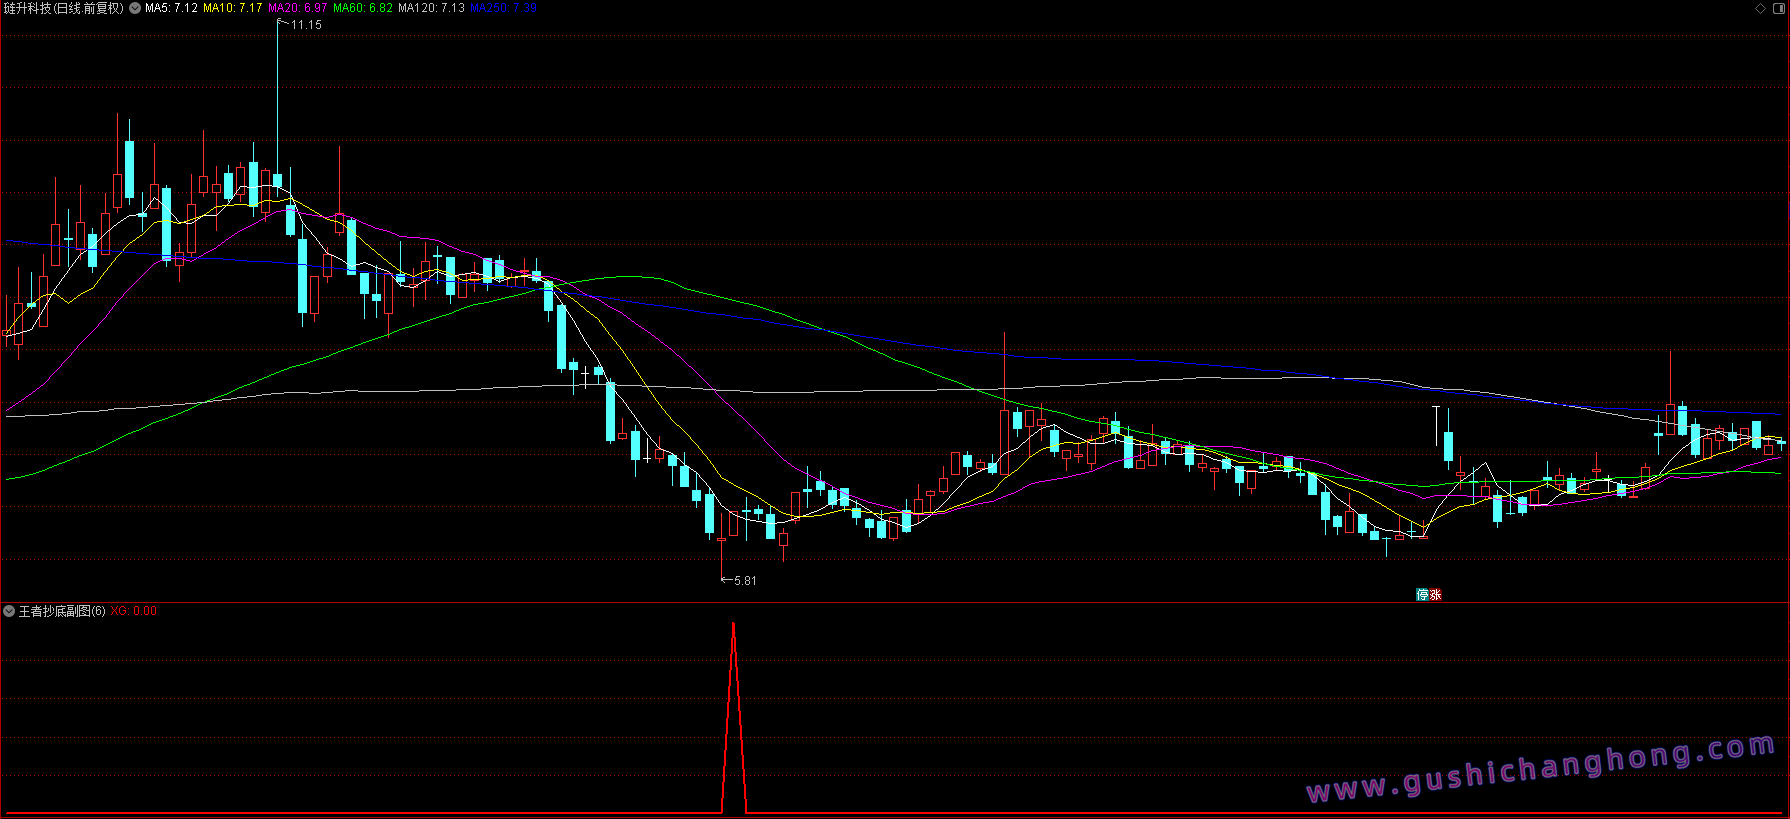The height and width of the screenshot is (819, 1790).
Task: Click the candle's long upper wick below 11.15
Action: pyautogui.click(x=278, y=90)
